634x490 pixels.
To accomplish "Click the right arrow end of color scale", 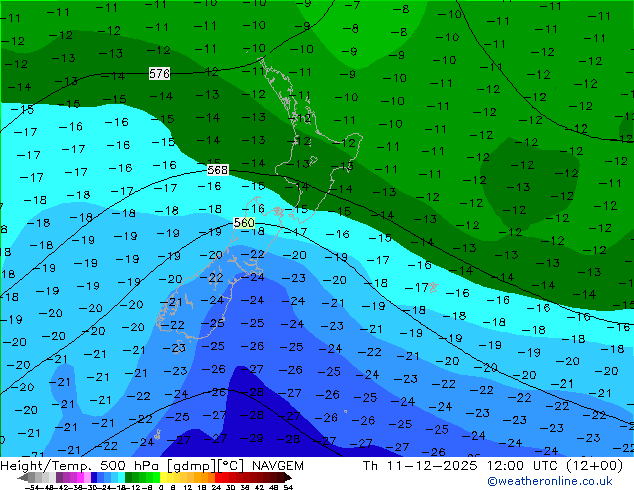I will tap(288, 477).
